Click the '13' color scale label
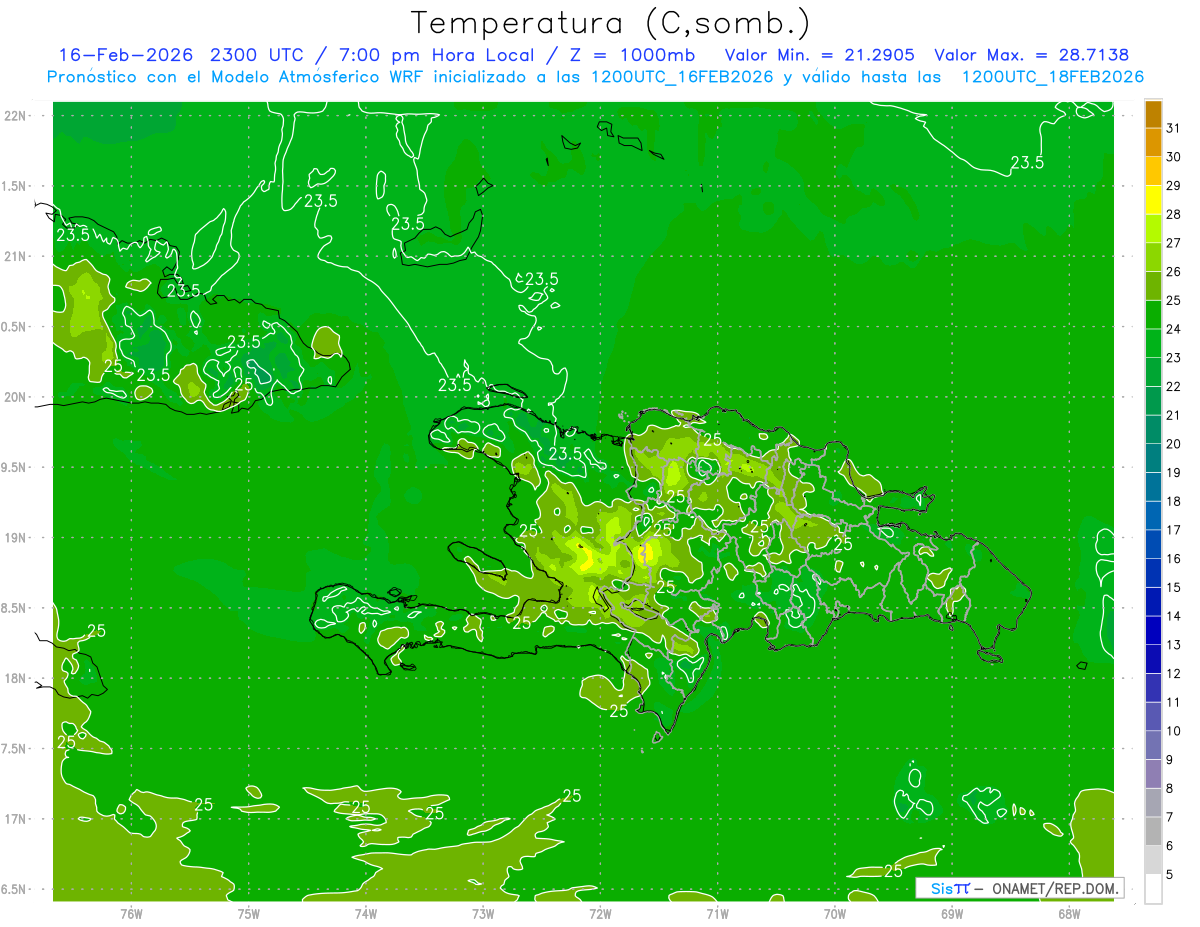The image size is (1200, 927). [x=1173, y=645]
